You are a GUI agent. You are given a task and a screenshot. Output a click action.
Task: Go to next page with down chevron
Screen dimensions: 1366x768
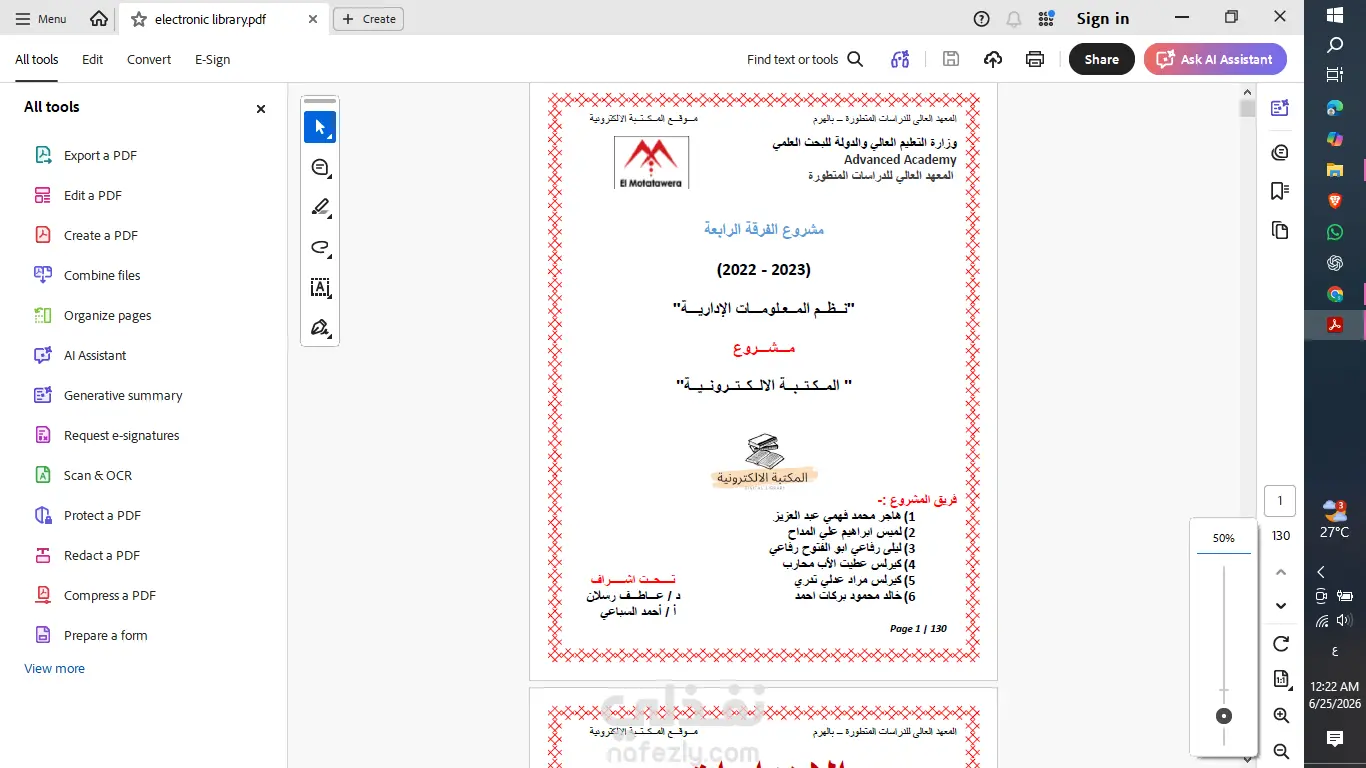point(1281,606)
